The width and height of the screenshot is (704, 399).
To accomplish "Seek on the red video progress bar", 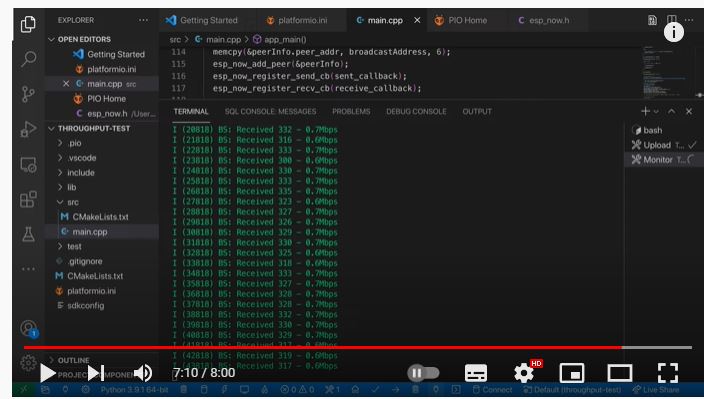I will [322, 347].
